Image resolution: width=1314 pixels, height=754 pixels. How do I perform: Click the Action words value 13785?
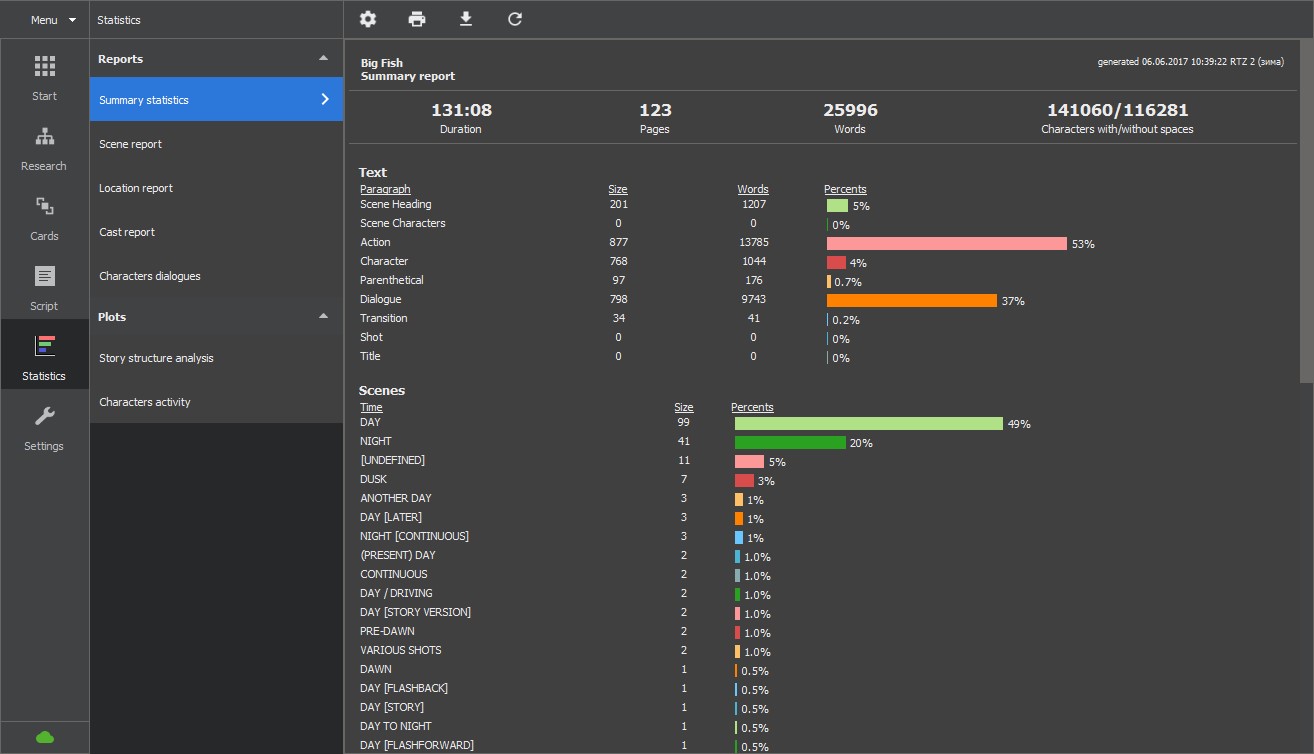click(x=753, y=242)
